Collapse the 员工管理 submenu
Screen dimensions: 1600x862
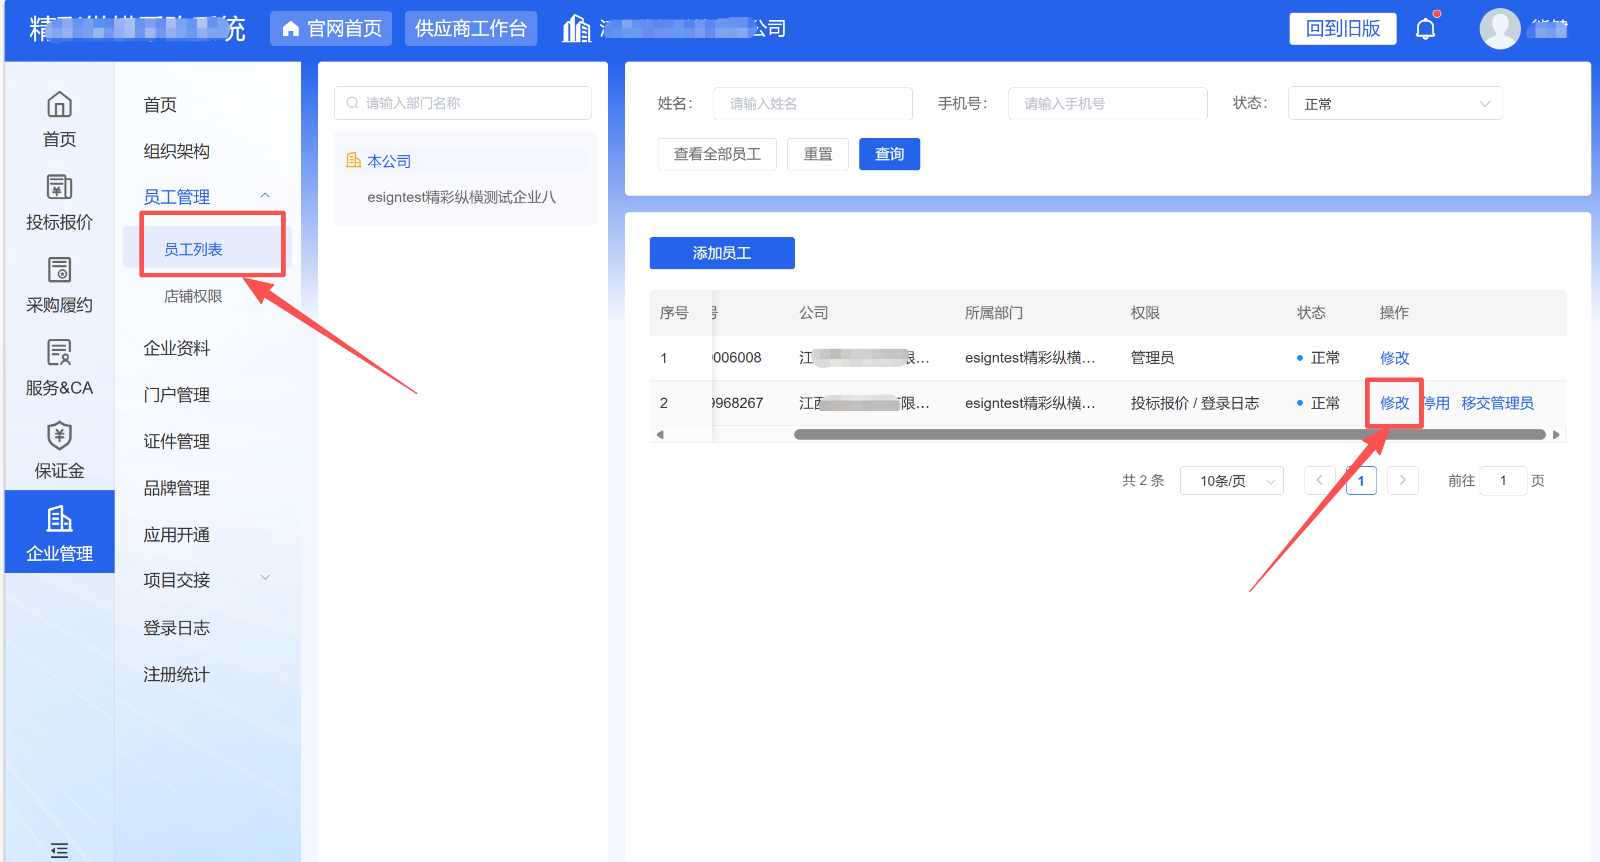point(265,196)
